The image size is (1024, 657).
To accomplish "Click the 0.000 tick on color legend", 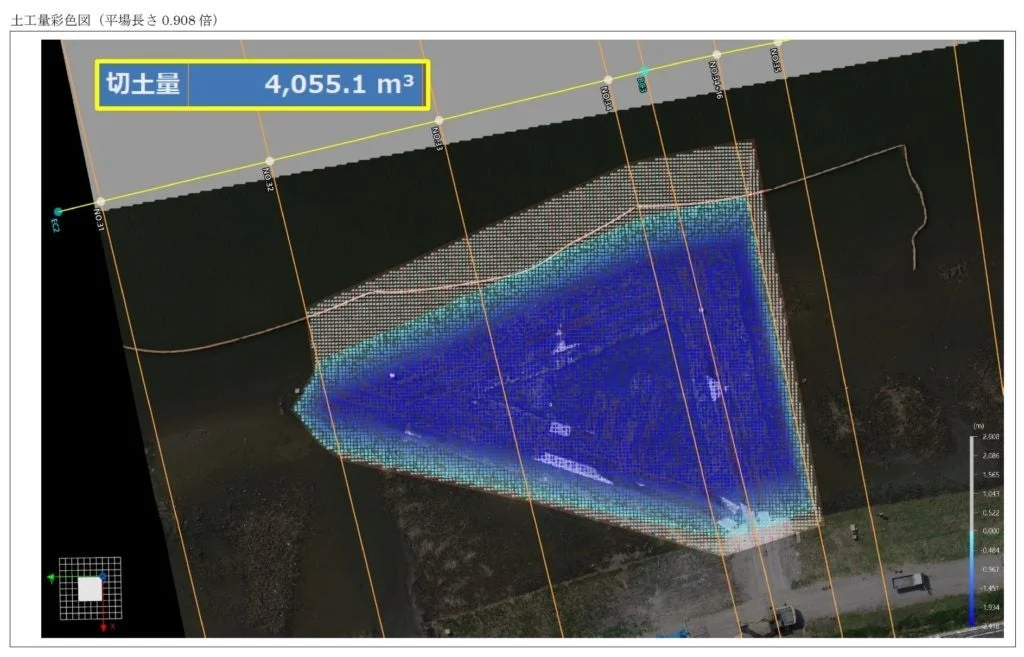I will [990, 531].
